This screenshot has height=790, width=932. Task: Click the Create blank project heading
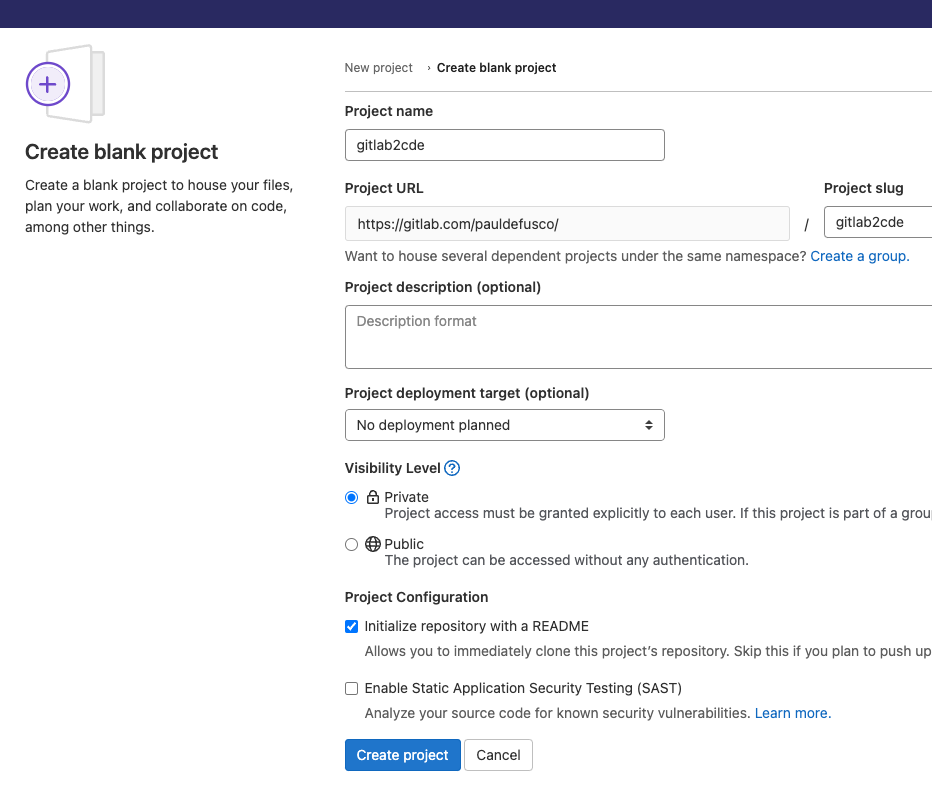coord(121,152)
